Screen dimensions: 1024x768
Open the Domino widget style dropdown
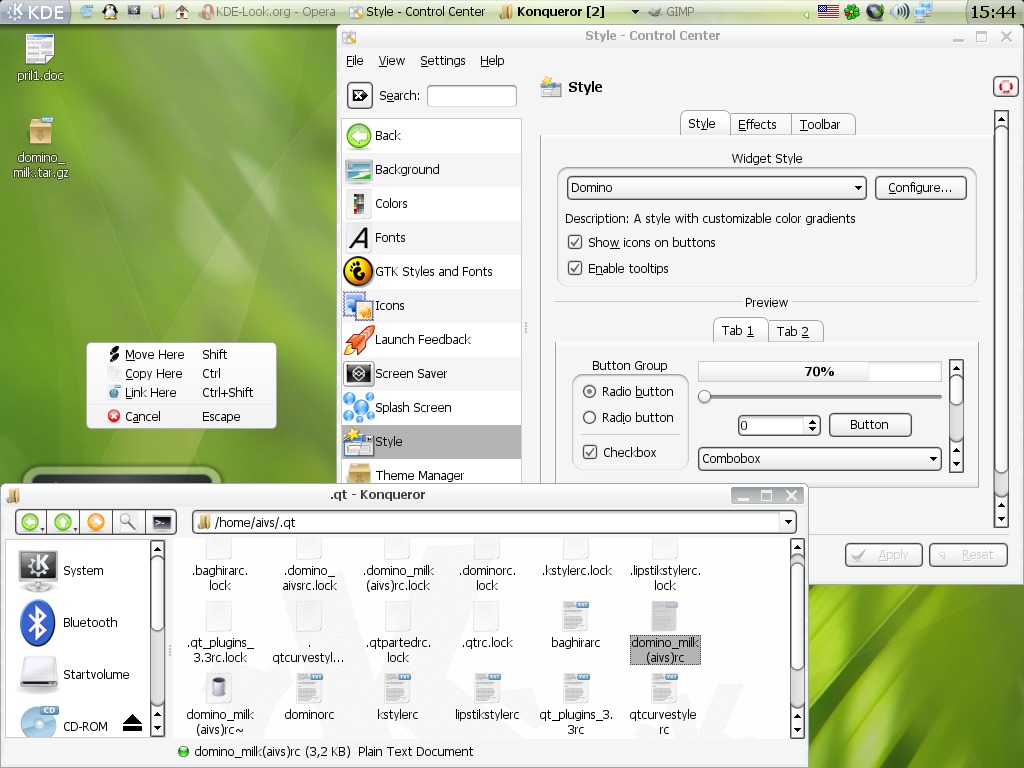pos(716,188)
